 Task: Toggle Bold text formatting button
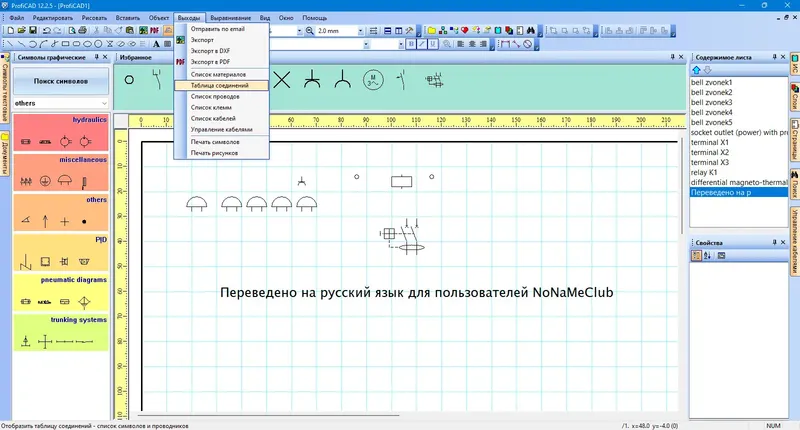[411, 44]
